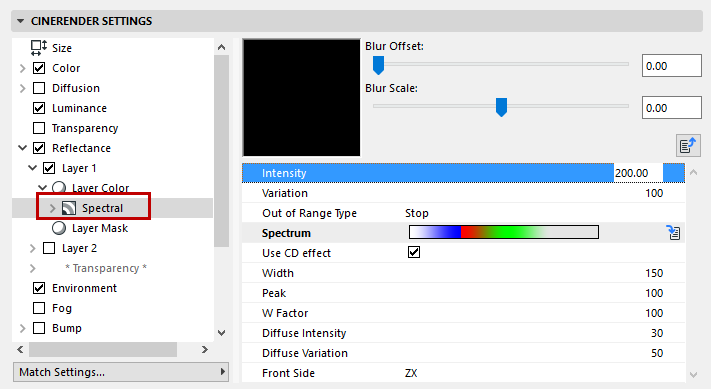Click the Layer Color circle icon
Viewport: 711px width, 389px height.
tap(59, 187)
